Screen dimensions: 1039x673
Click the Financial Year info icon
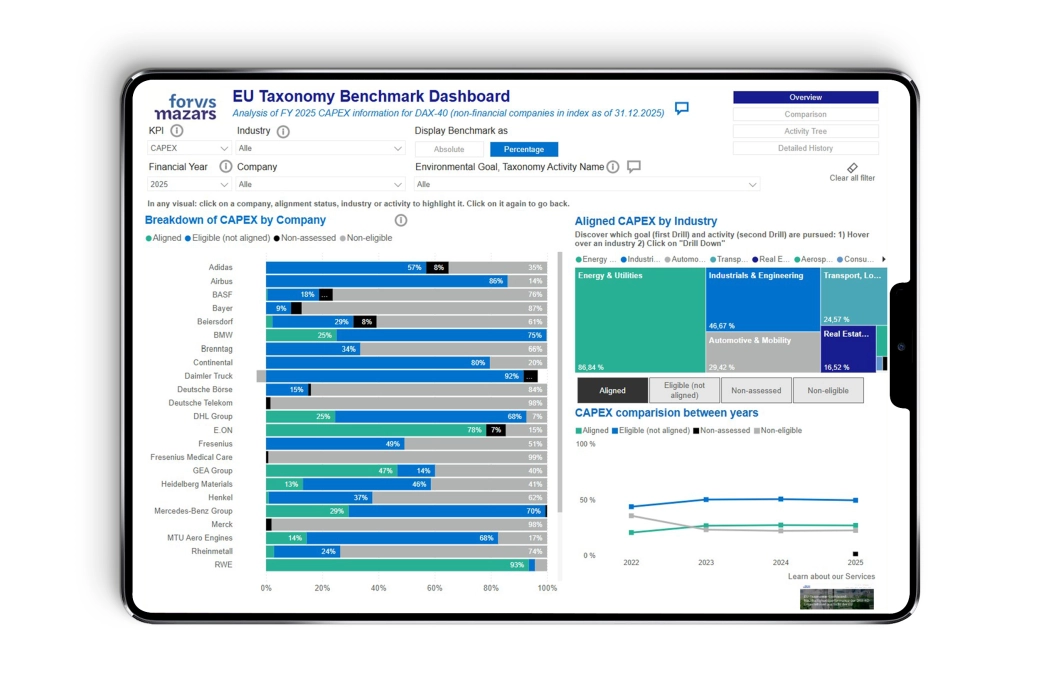click(x=225, y=166)
